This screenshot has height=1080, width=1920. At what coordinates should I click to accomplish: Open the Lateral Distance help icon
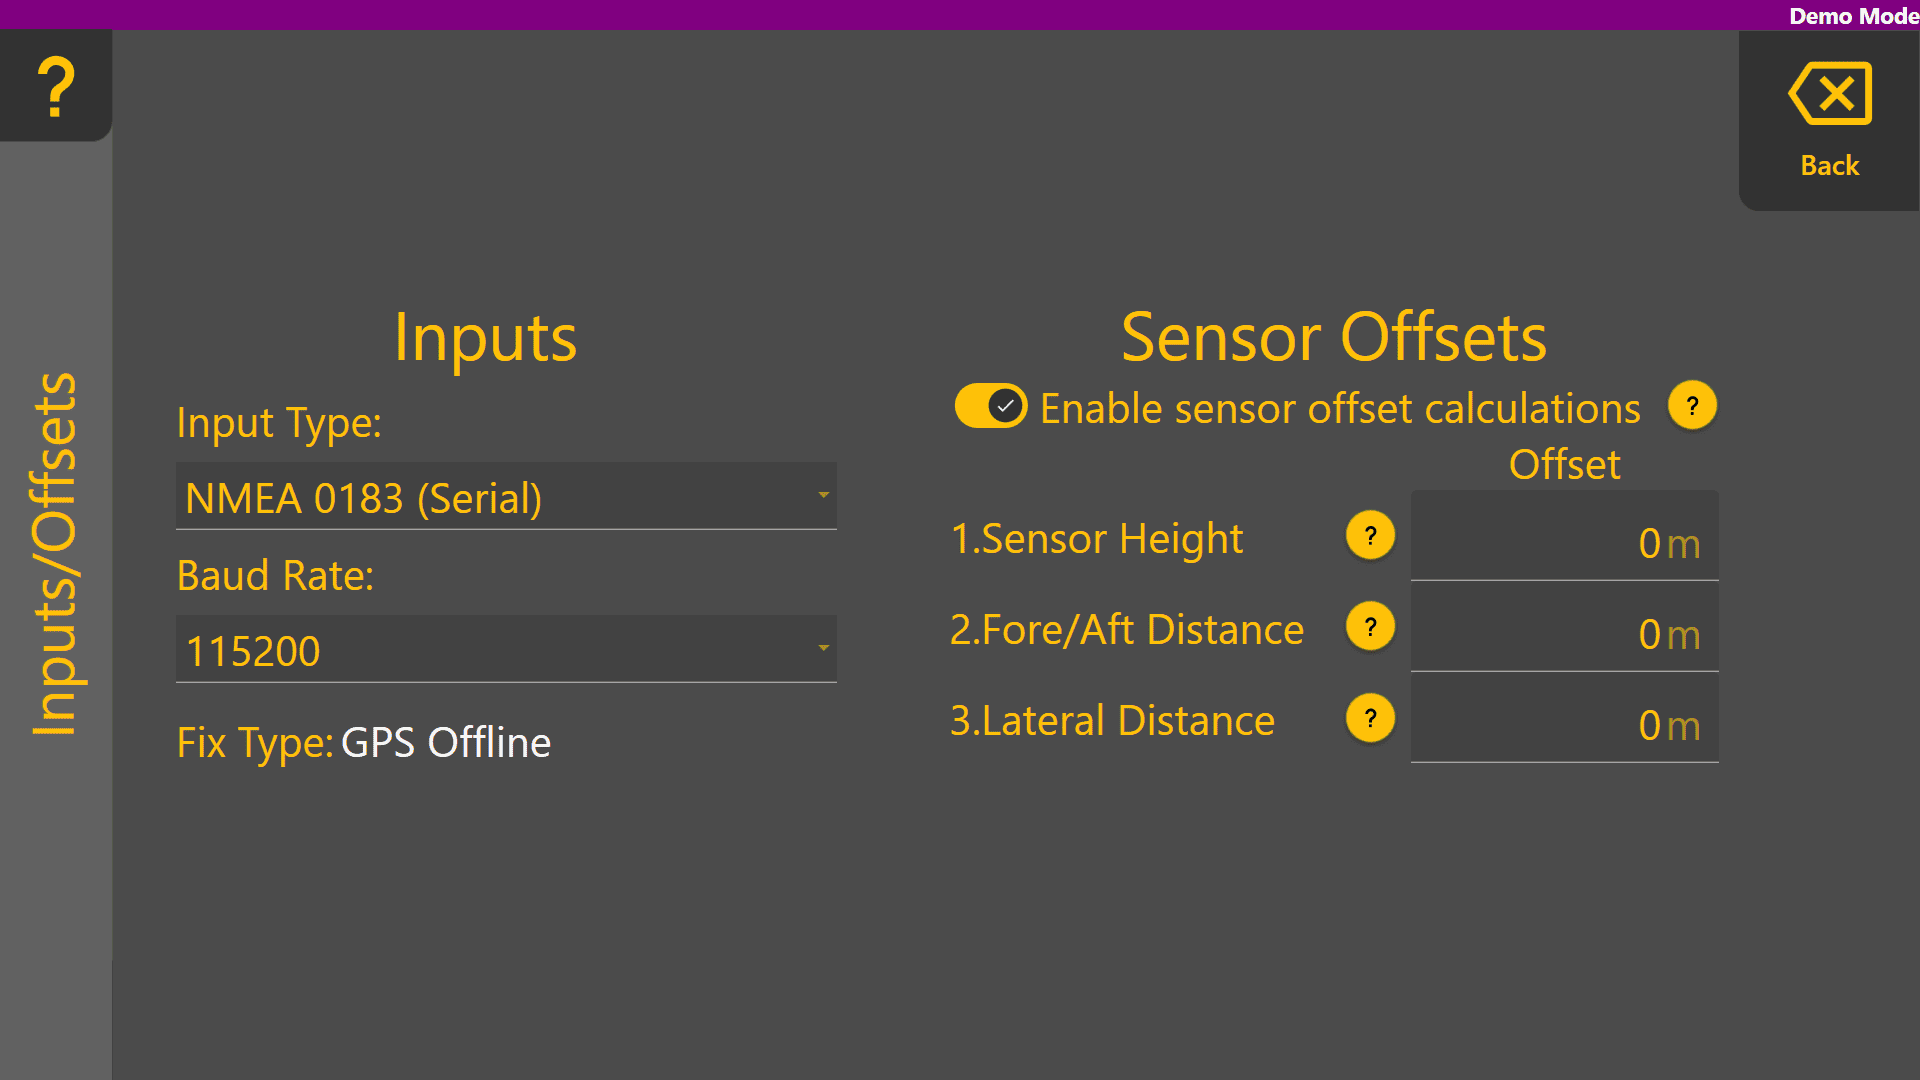[x=1370, y=718]
